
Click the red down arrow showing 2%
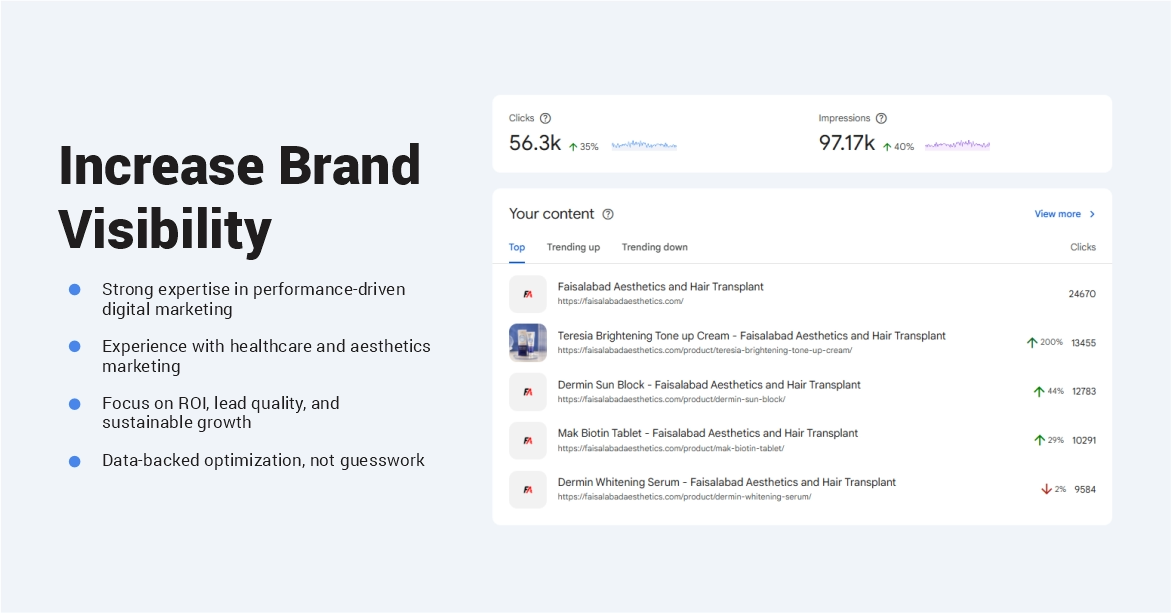1046,490
